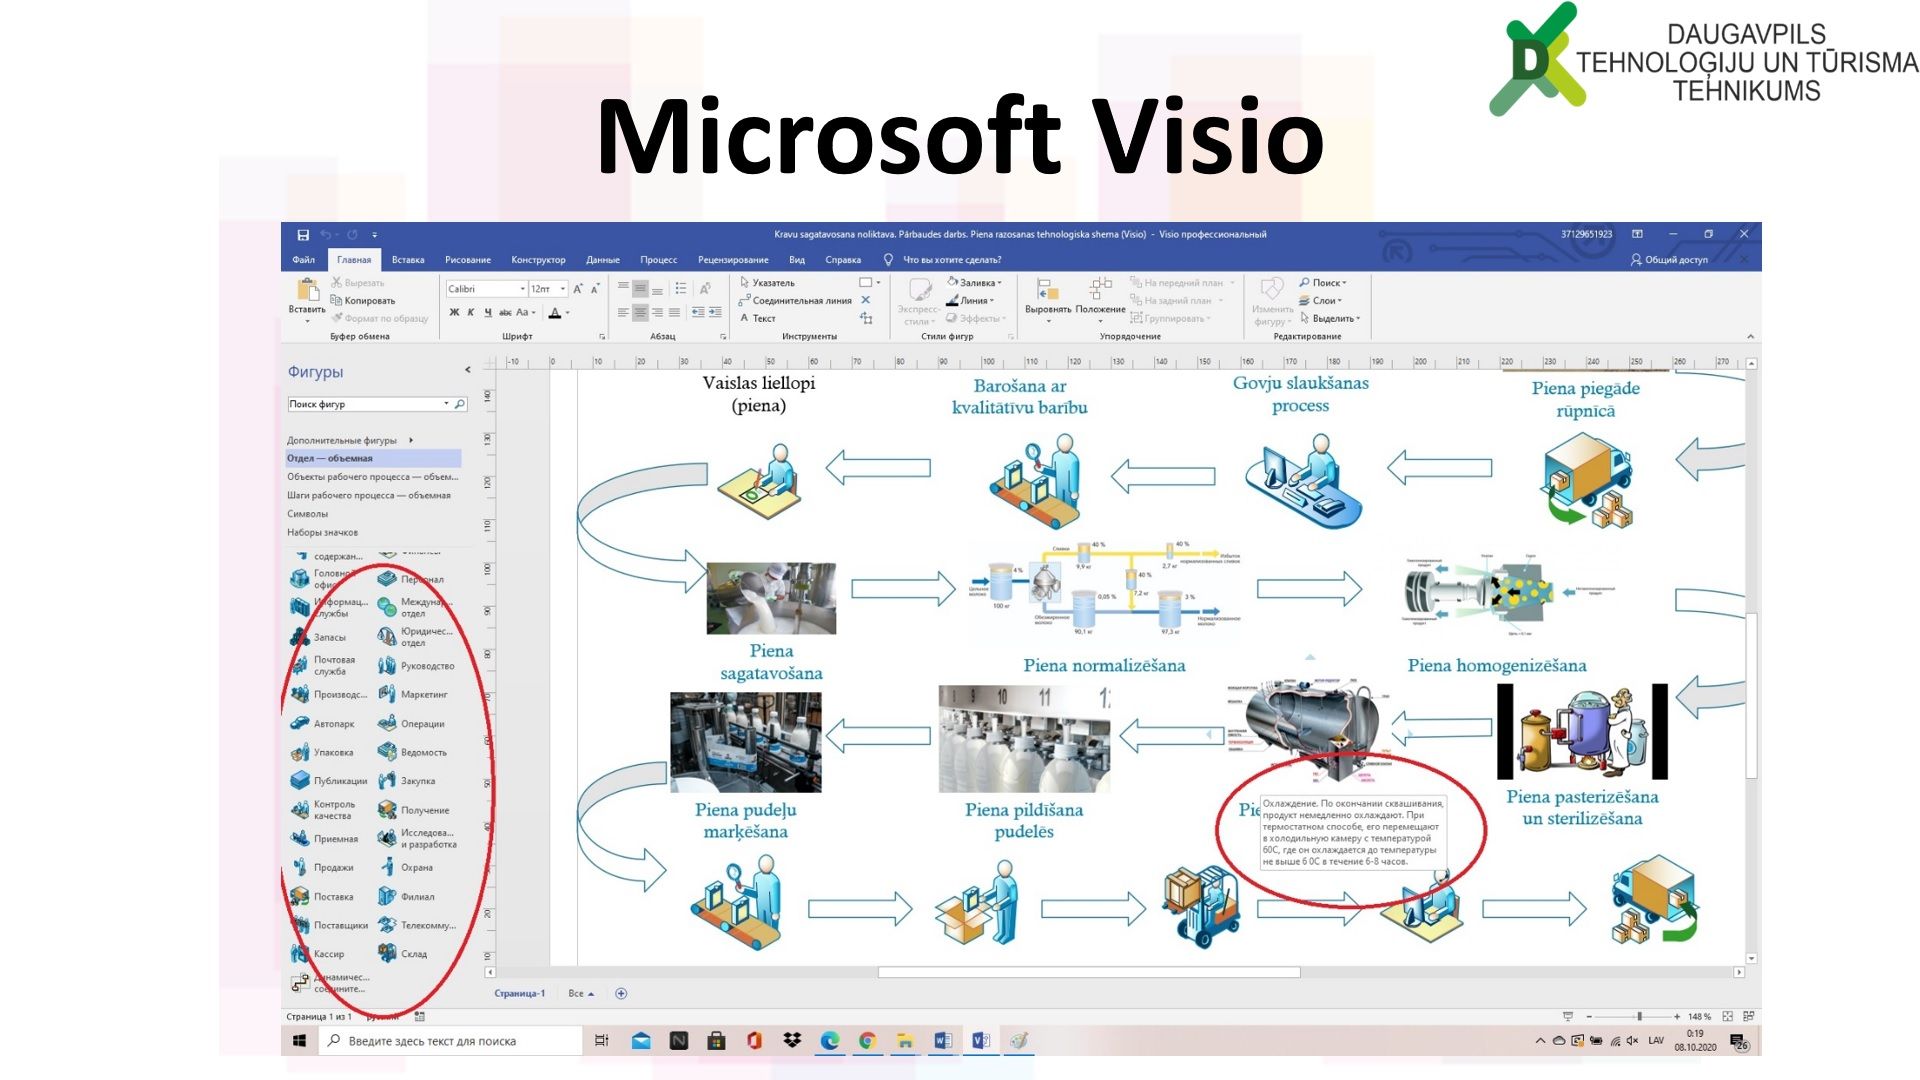Toggle italic К formatting
Image resolution: width=1920 pixels, height=1080 pixels.
coord(471,313)
